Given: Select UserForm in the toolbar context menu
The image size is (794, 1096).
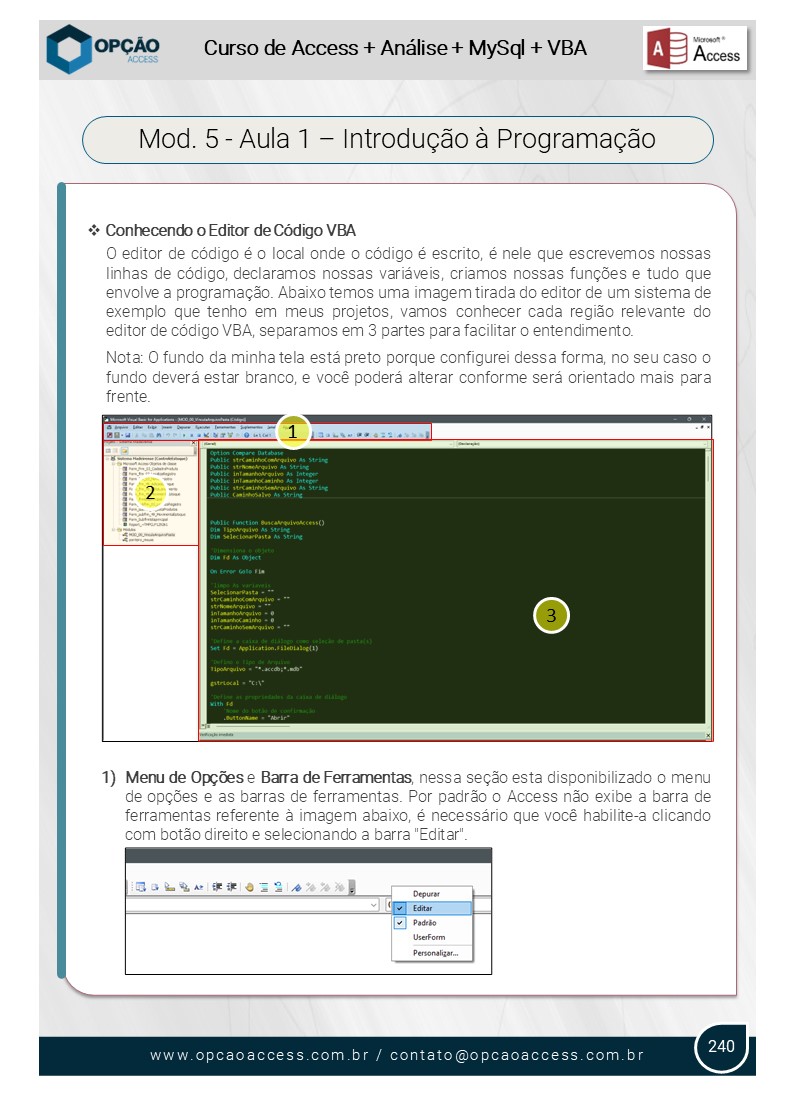Looking at the screenshot, I should tap(428, 937).
